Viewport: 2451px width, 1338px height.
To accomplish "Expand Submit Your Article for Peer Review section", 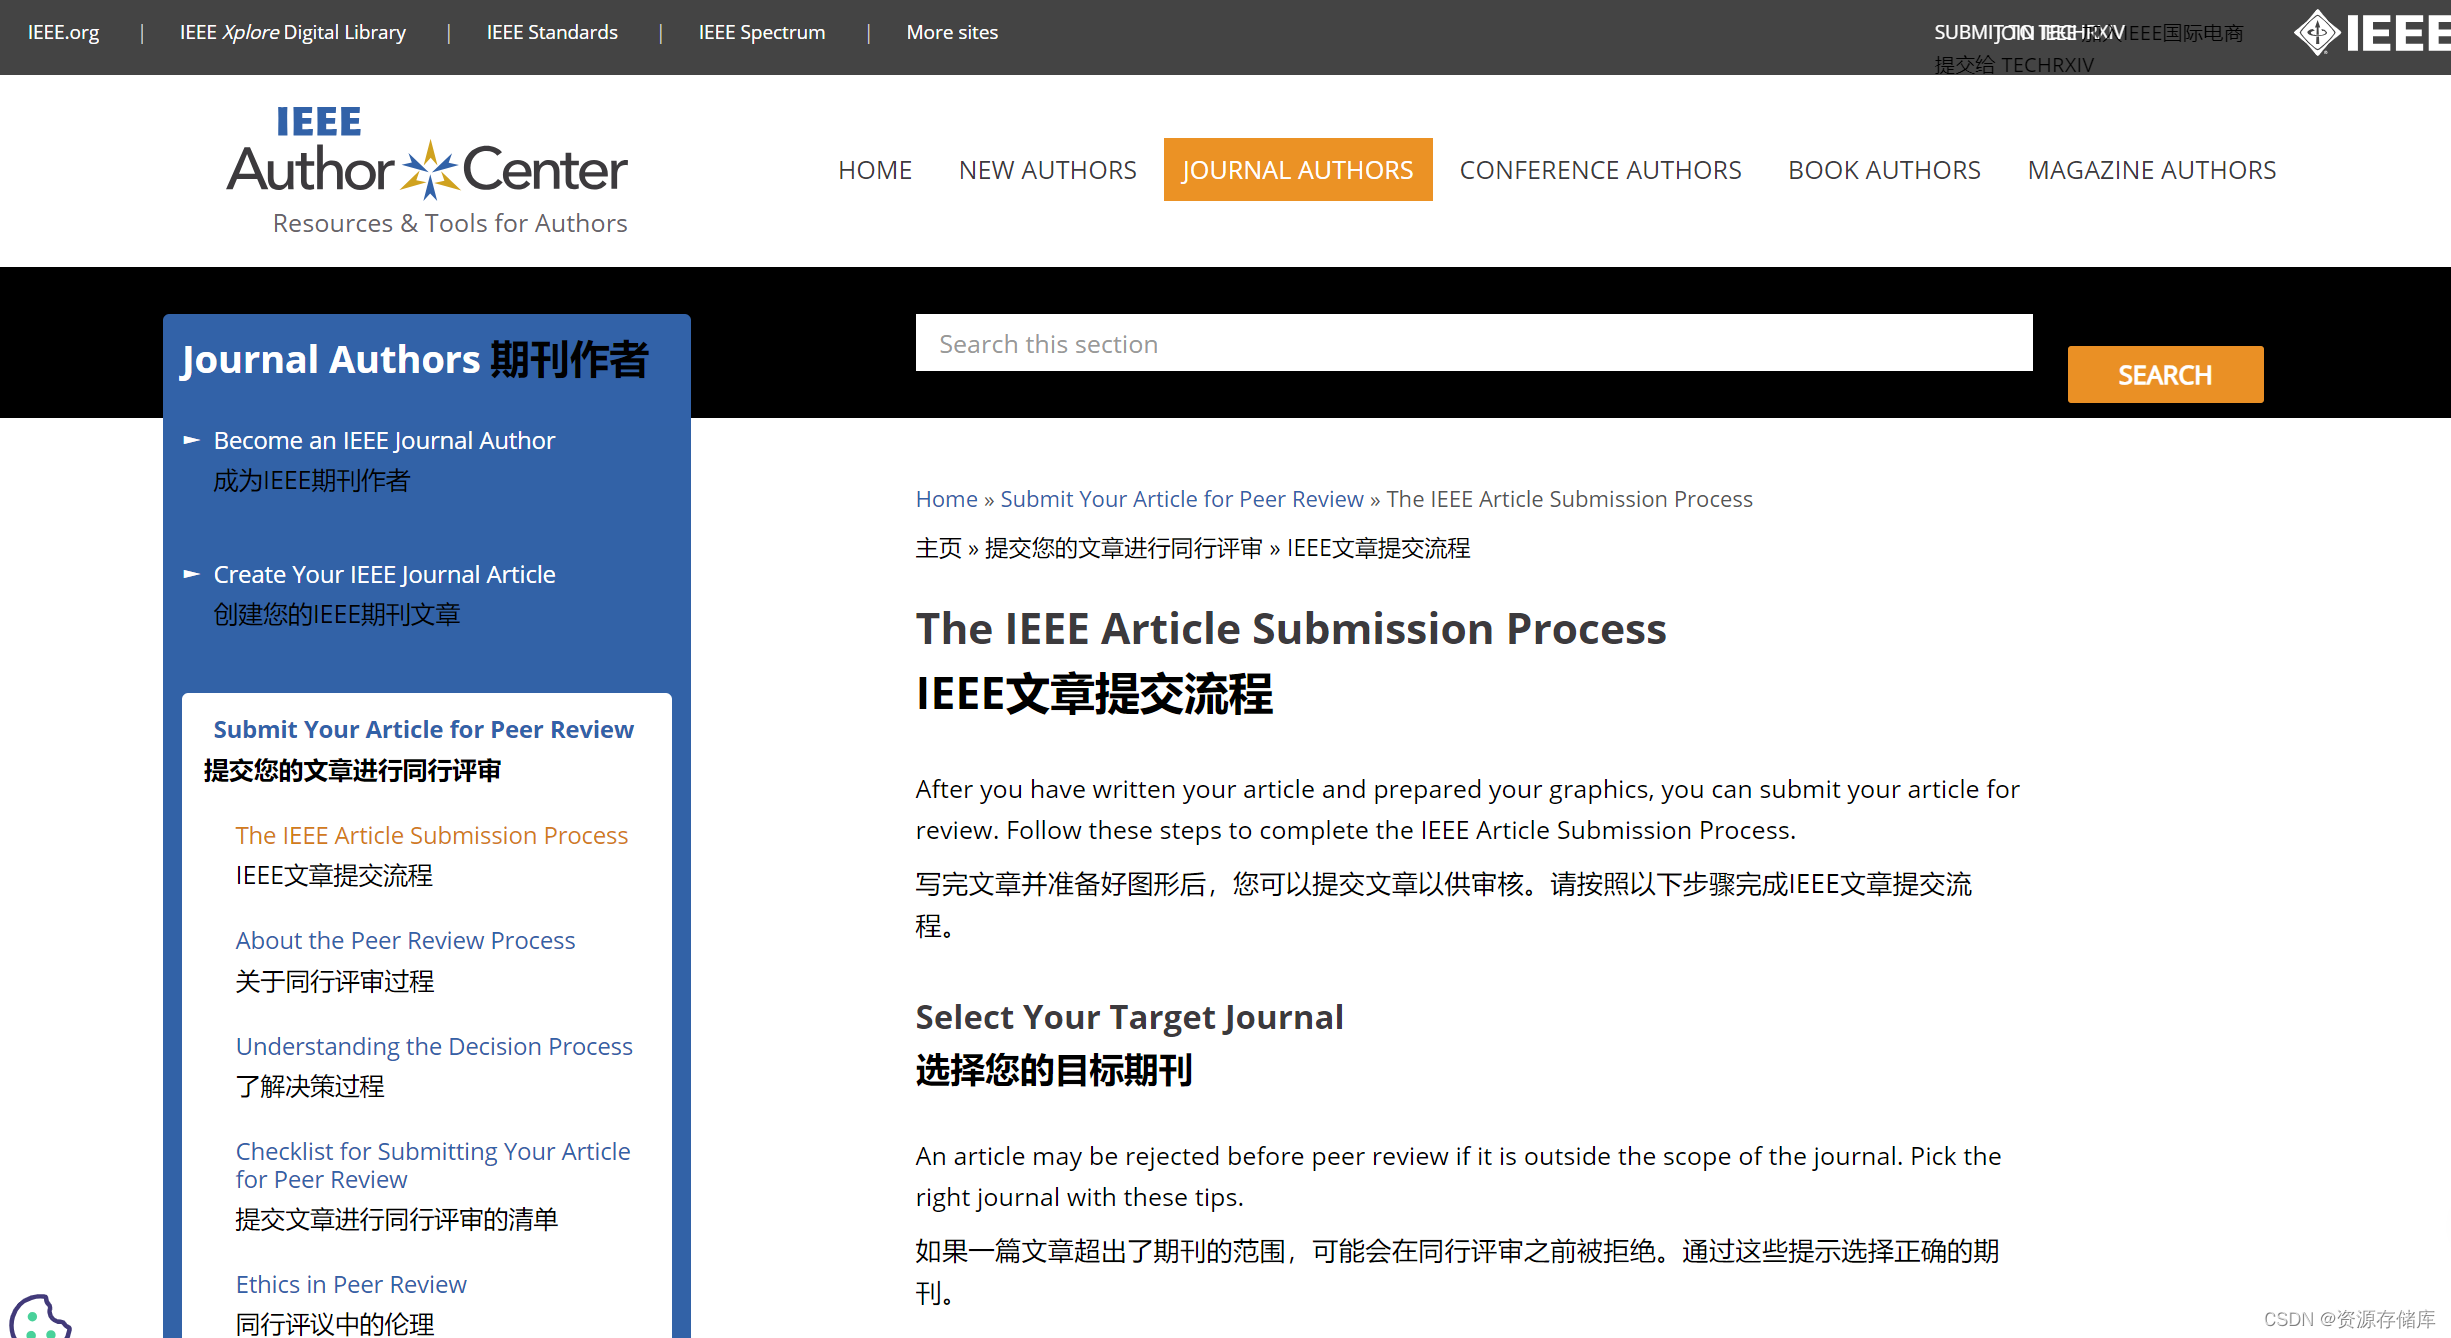I will [423, 729].
